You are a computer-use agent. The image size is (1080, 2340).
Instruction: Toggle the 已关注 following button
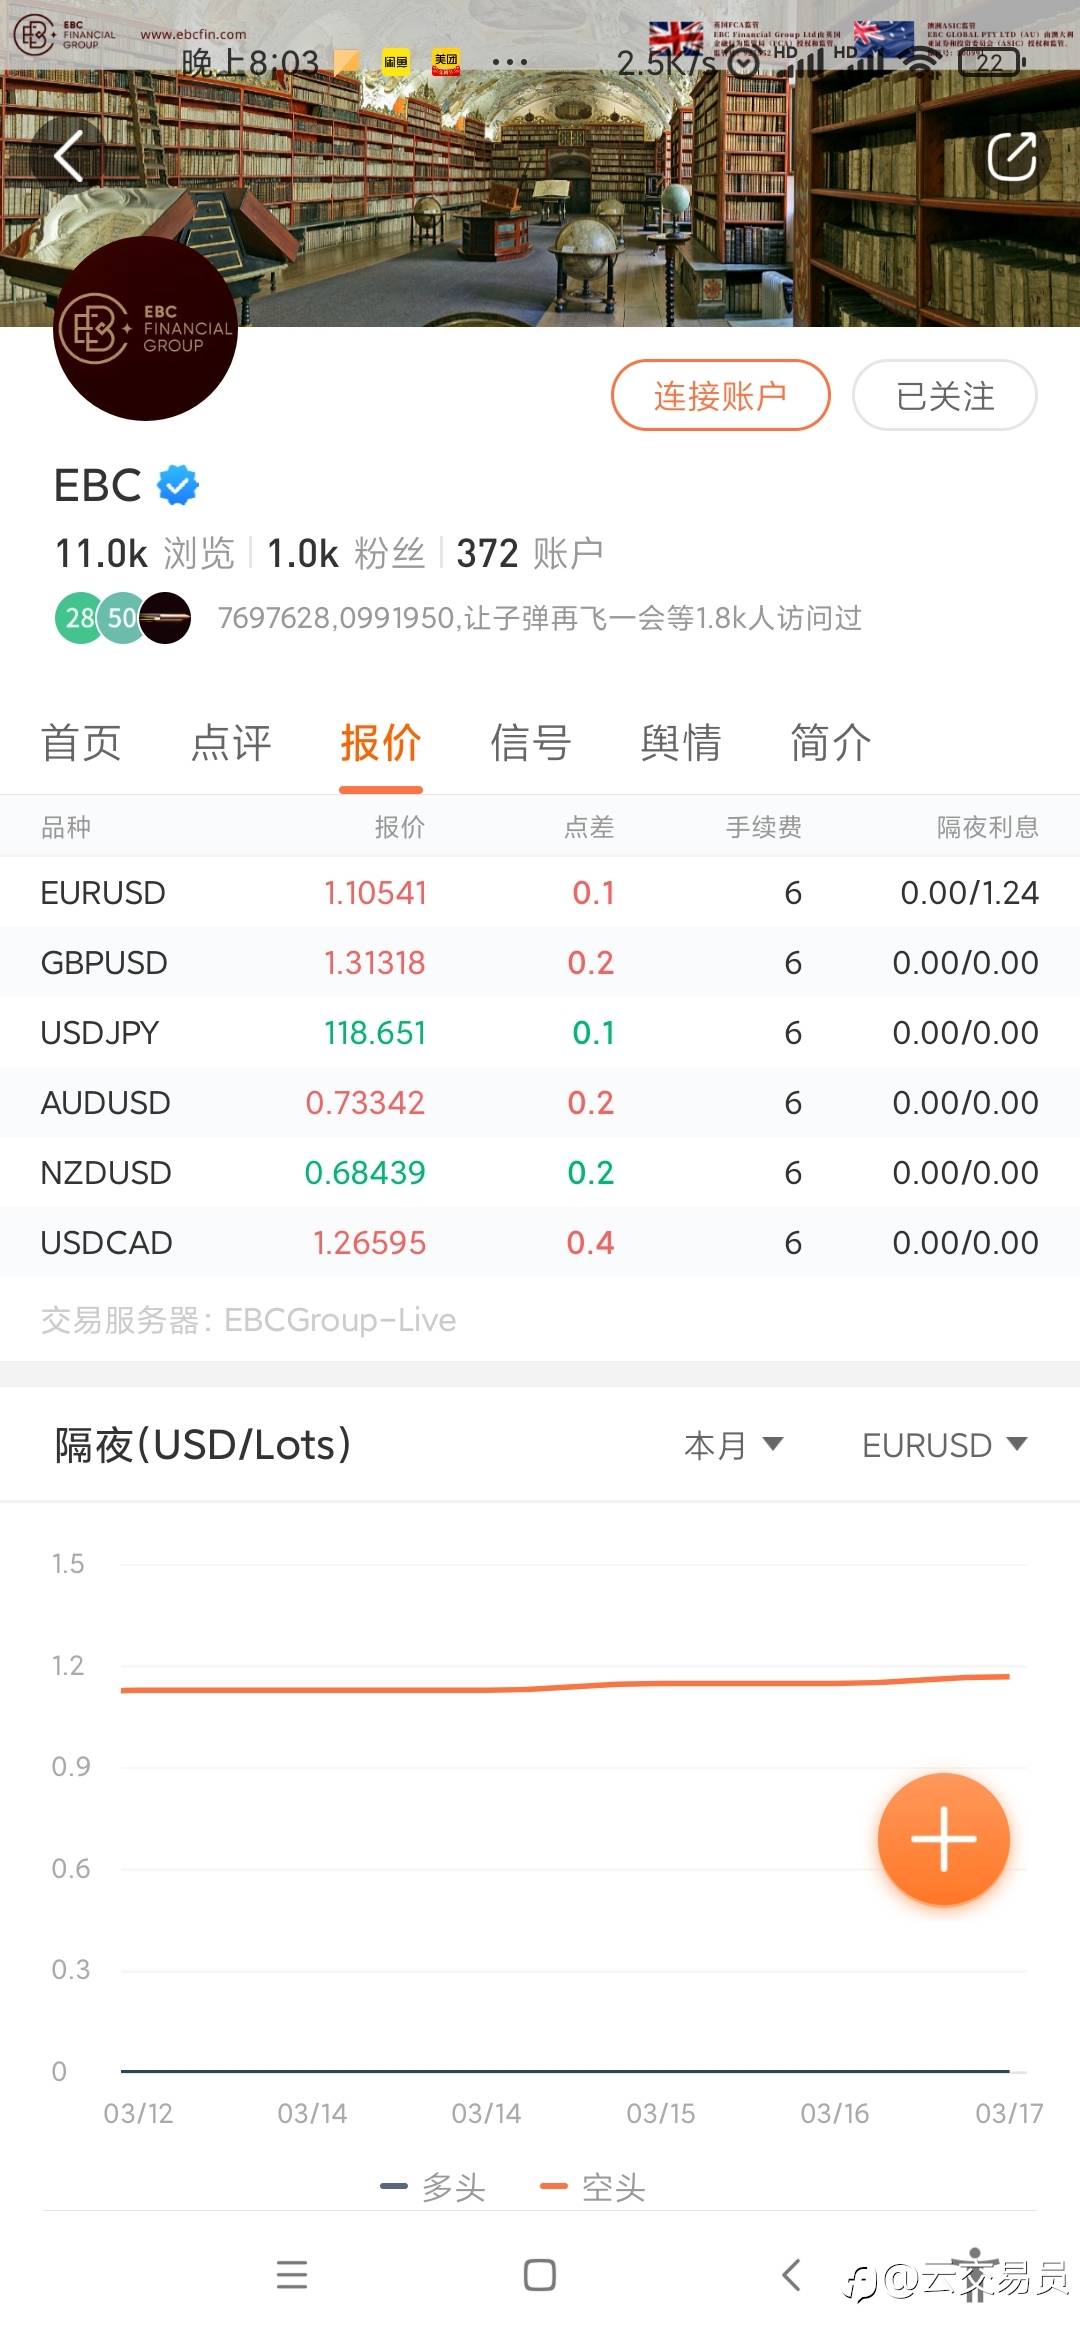point(944,396)
